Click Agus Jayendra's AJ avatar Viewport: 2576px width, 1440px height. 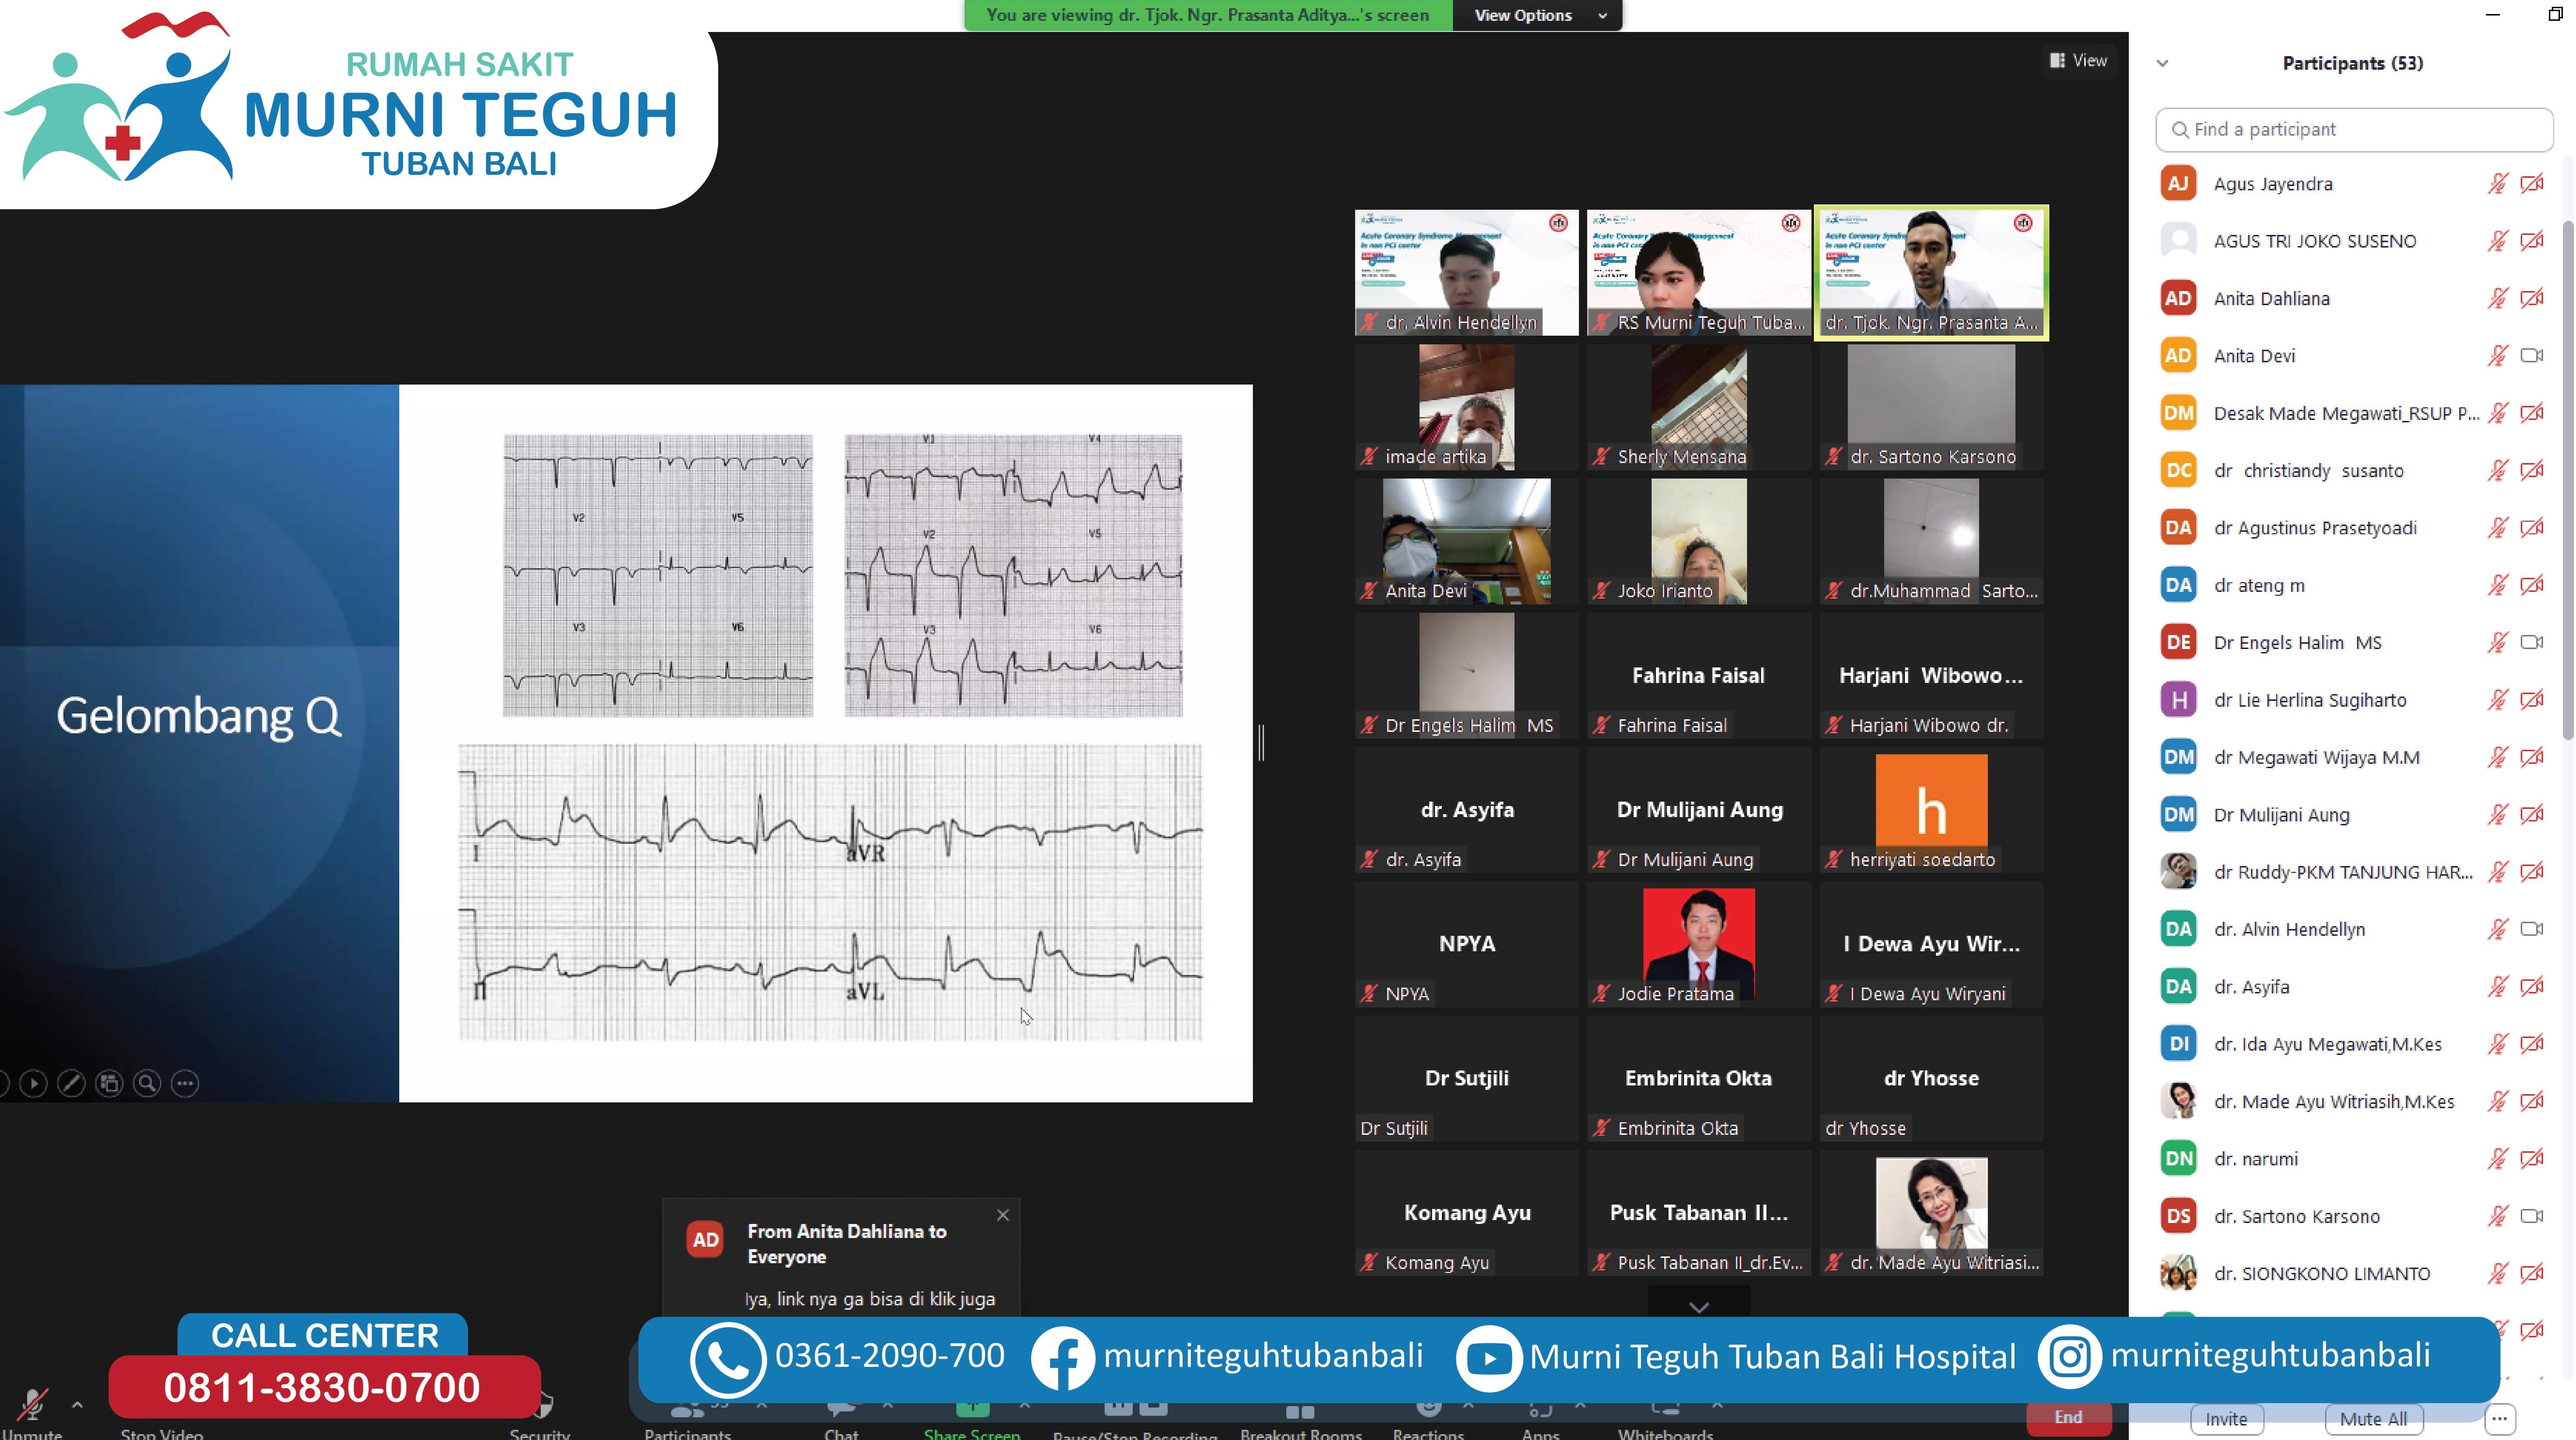tap(2178, 184)
